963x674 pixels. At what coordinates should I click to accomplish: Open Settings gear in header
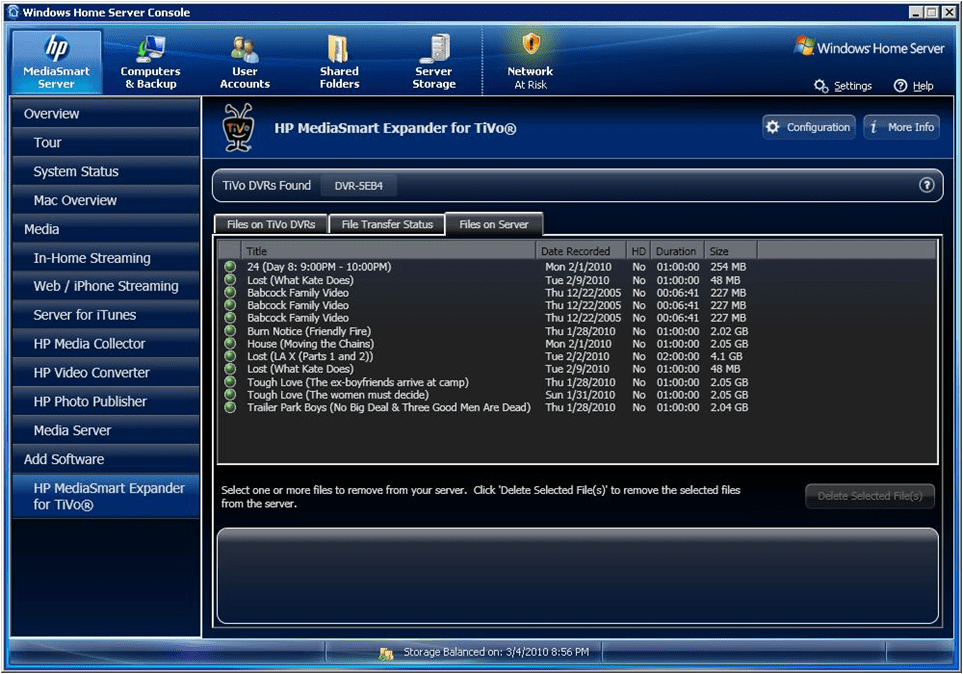click(843, 86)
